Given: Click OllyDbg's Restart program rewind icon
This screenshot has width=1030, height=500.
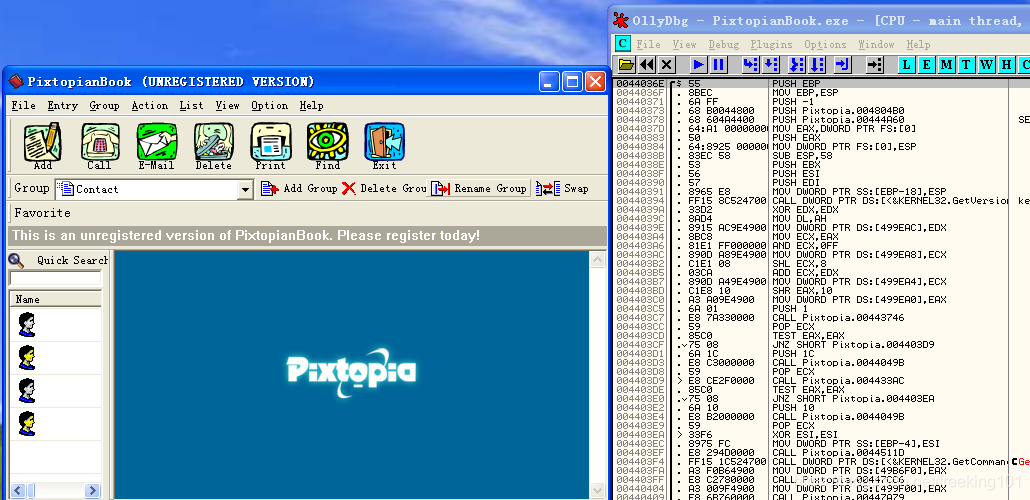Looking at the screenshot, I should (x=647, y=64).
